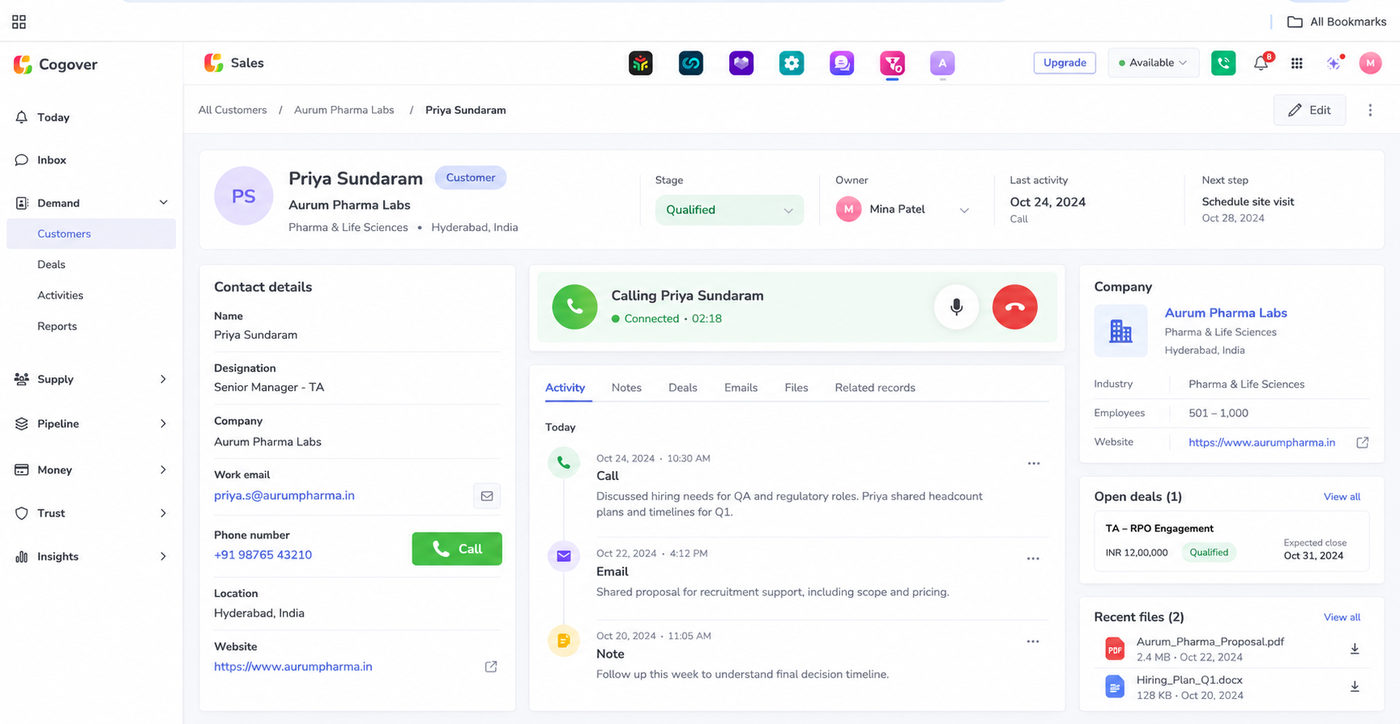
Task: Open more options for the Call activity
Action: (1034, 464)
